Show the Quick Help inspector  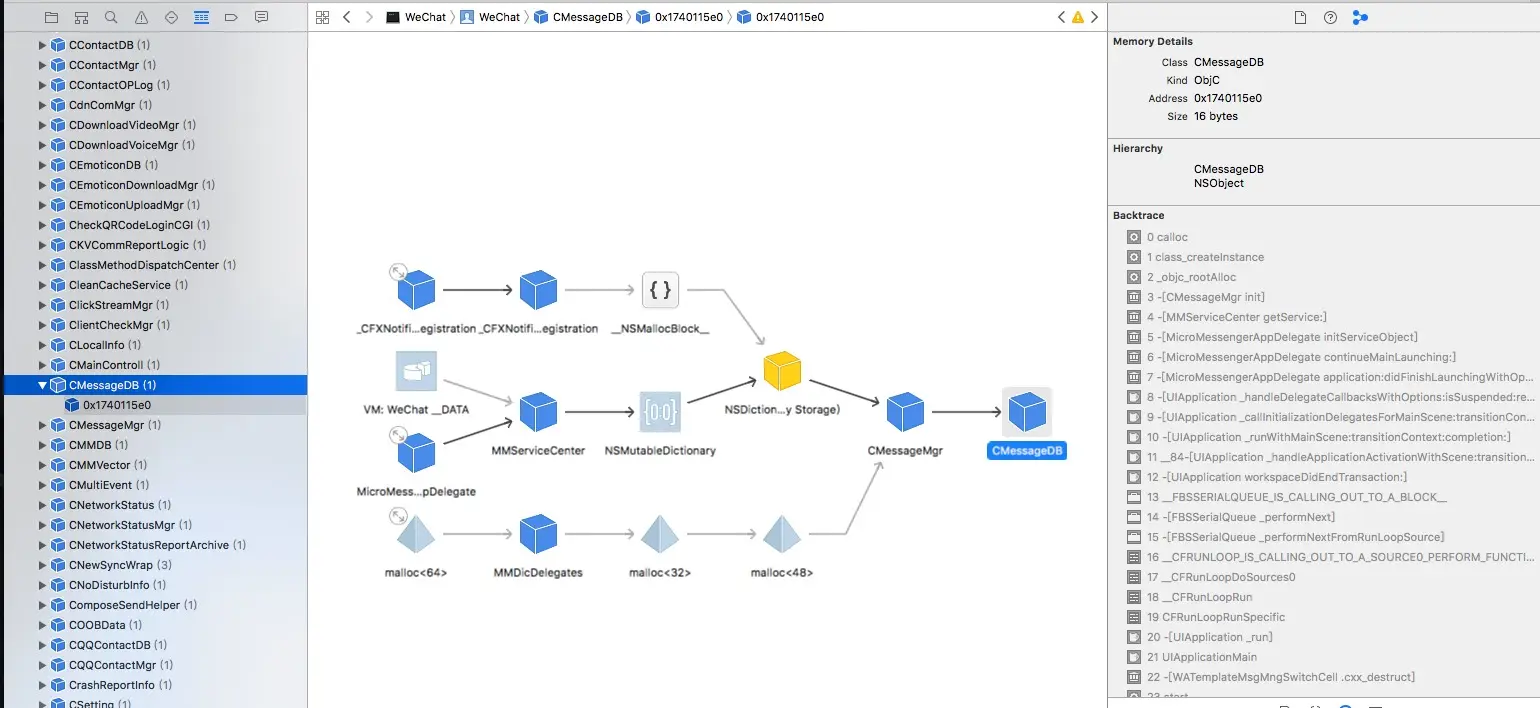tap(1329, 17)
